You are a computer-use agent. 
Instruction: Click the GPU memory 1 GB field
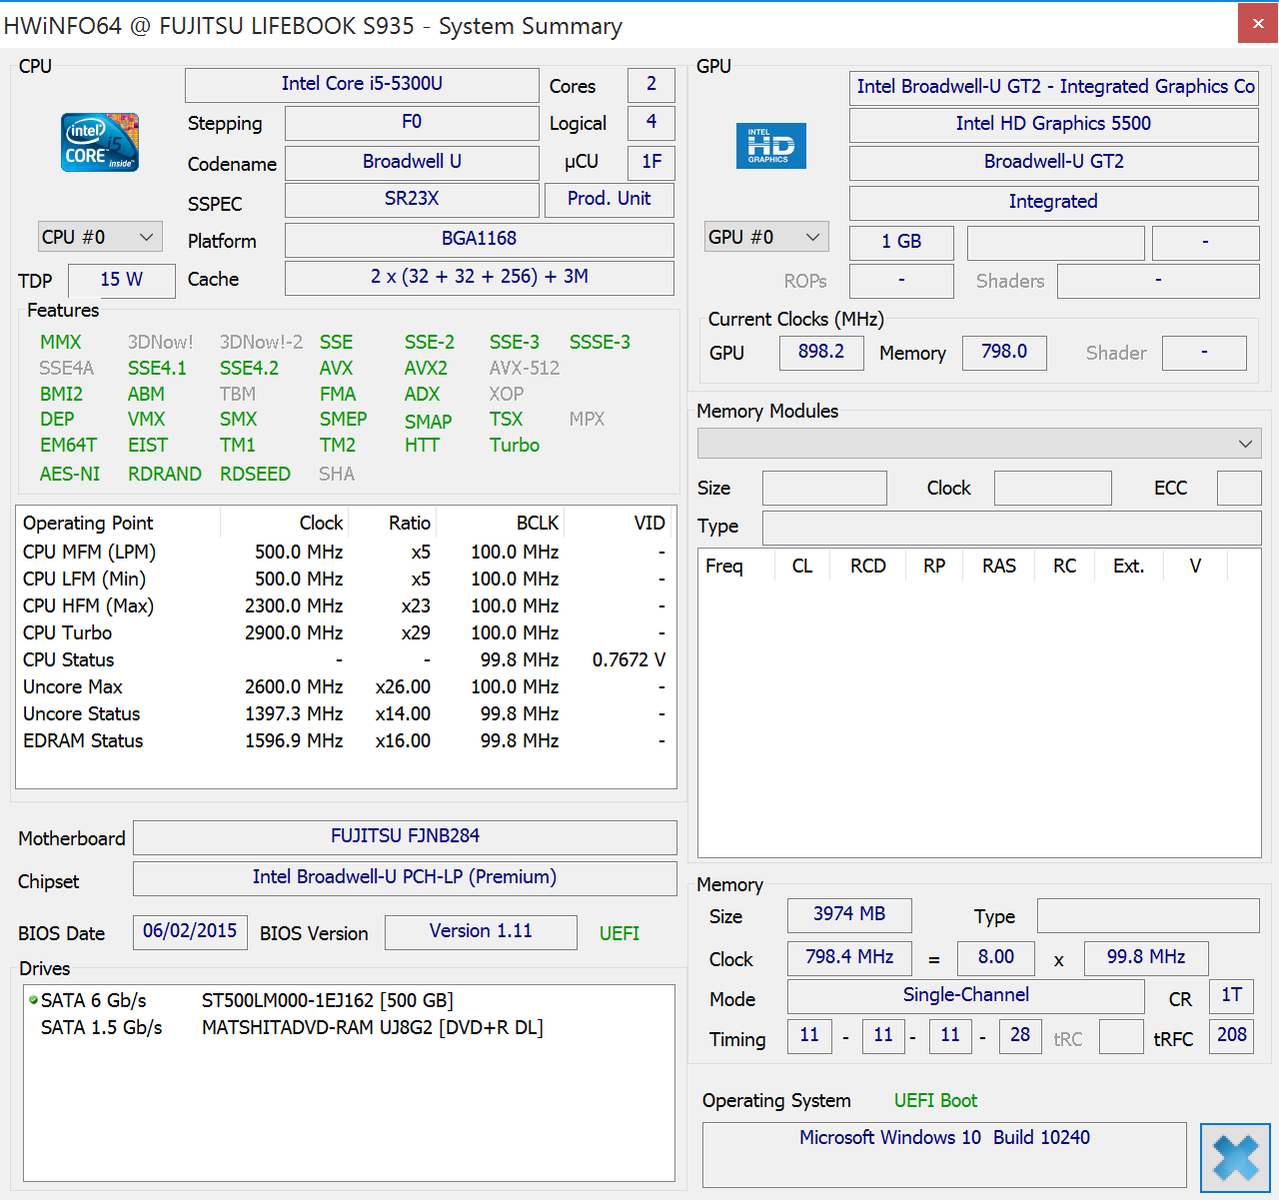pos(902,242)
